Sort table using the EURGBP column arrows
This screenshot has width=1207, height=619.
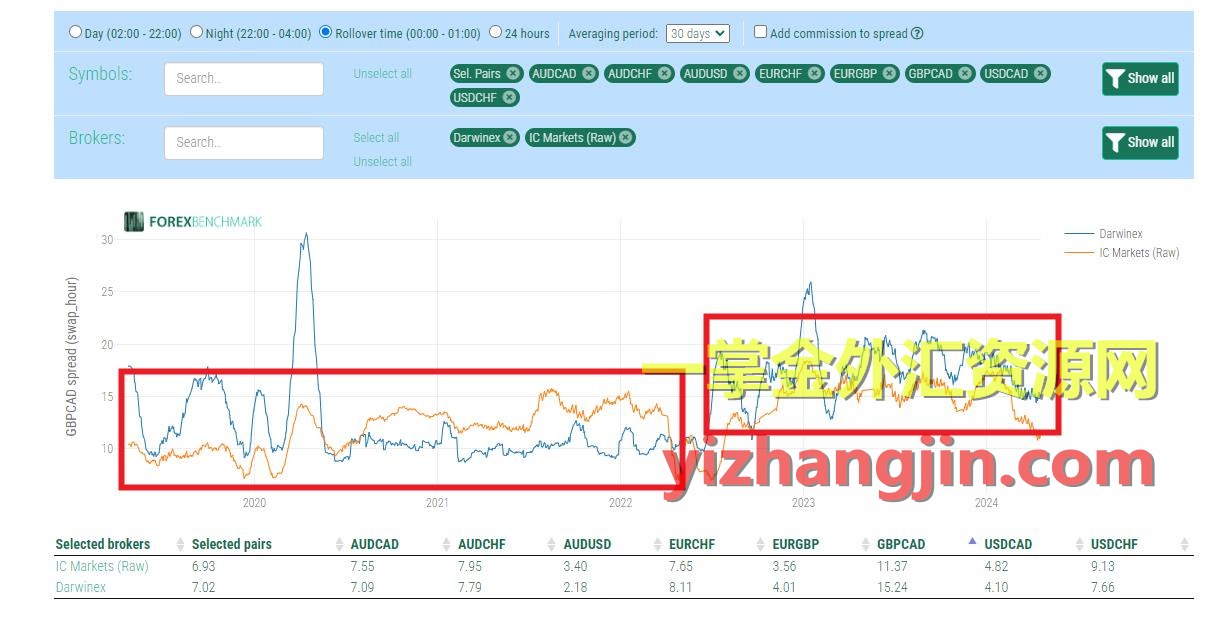[x=867, y=544]
